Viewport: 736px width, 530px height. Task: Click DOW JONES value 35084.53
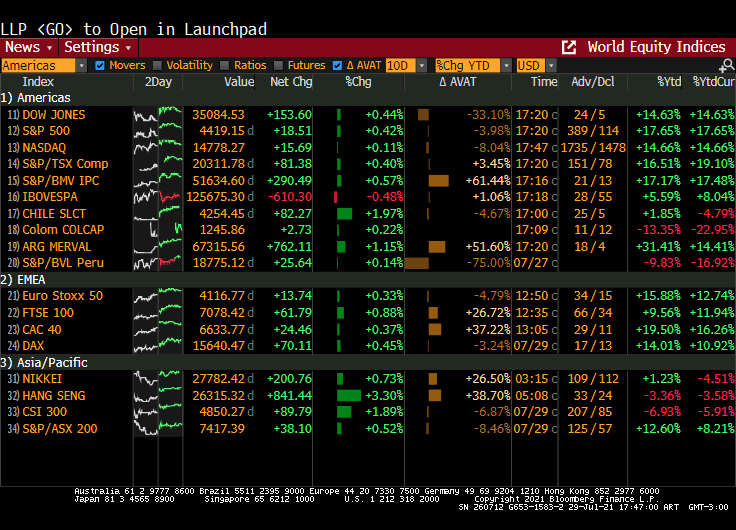[218, 115]
